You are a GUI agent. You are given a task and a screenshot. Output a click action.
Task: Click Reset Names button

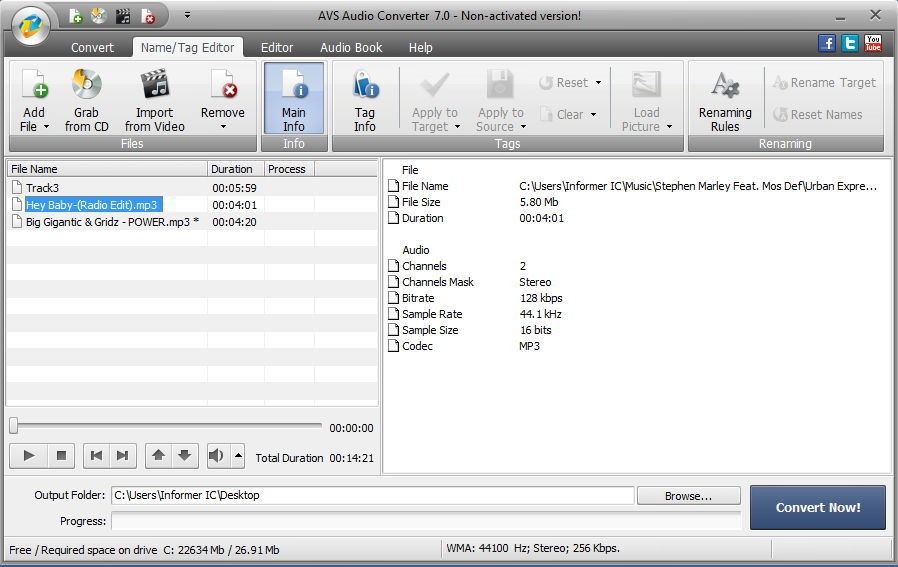(x=817, y=115)
